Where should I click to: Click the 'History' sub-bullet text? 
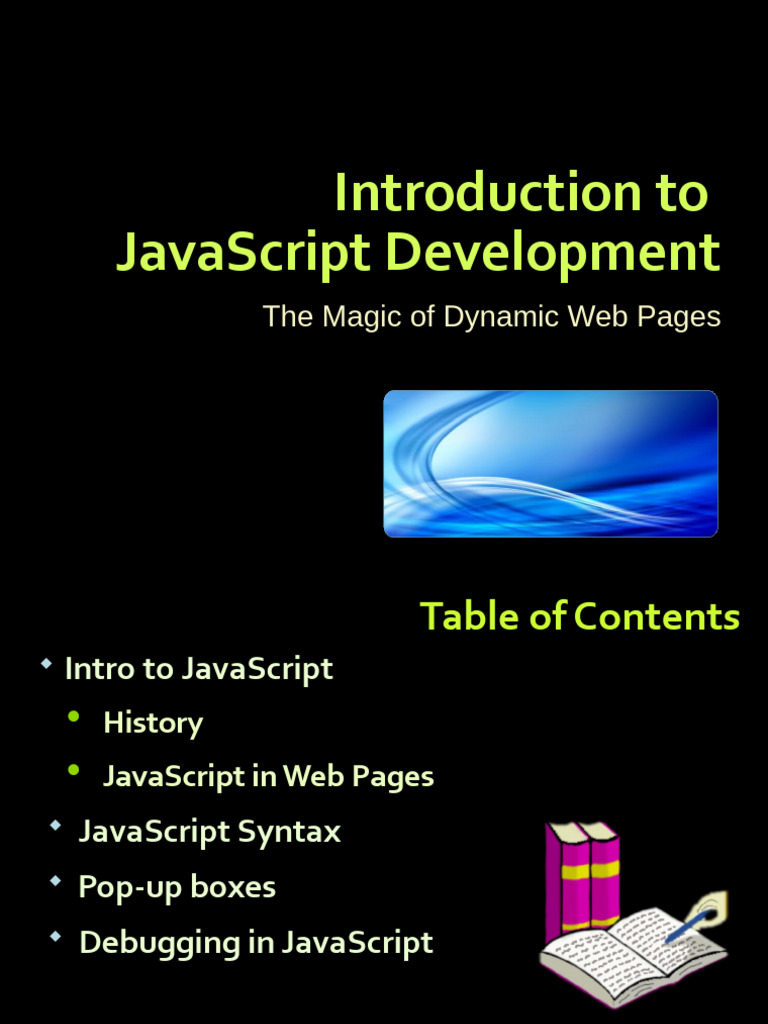click(x=153, y=723)
